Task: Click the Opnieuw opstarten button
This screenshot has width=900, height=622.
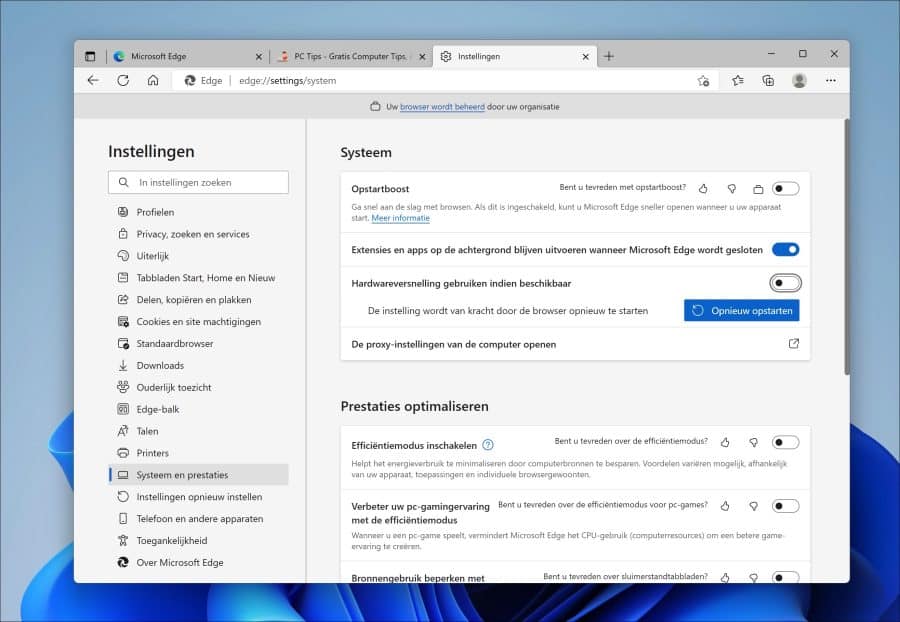Action: (x=742, y=310)
